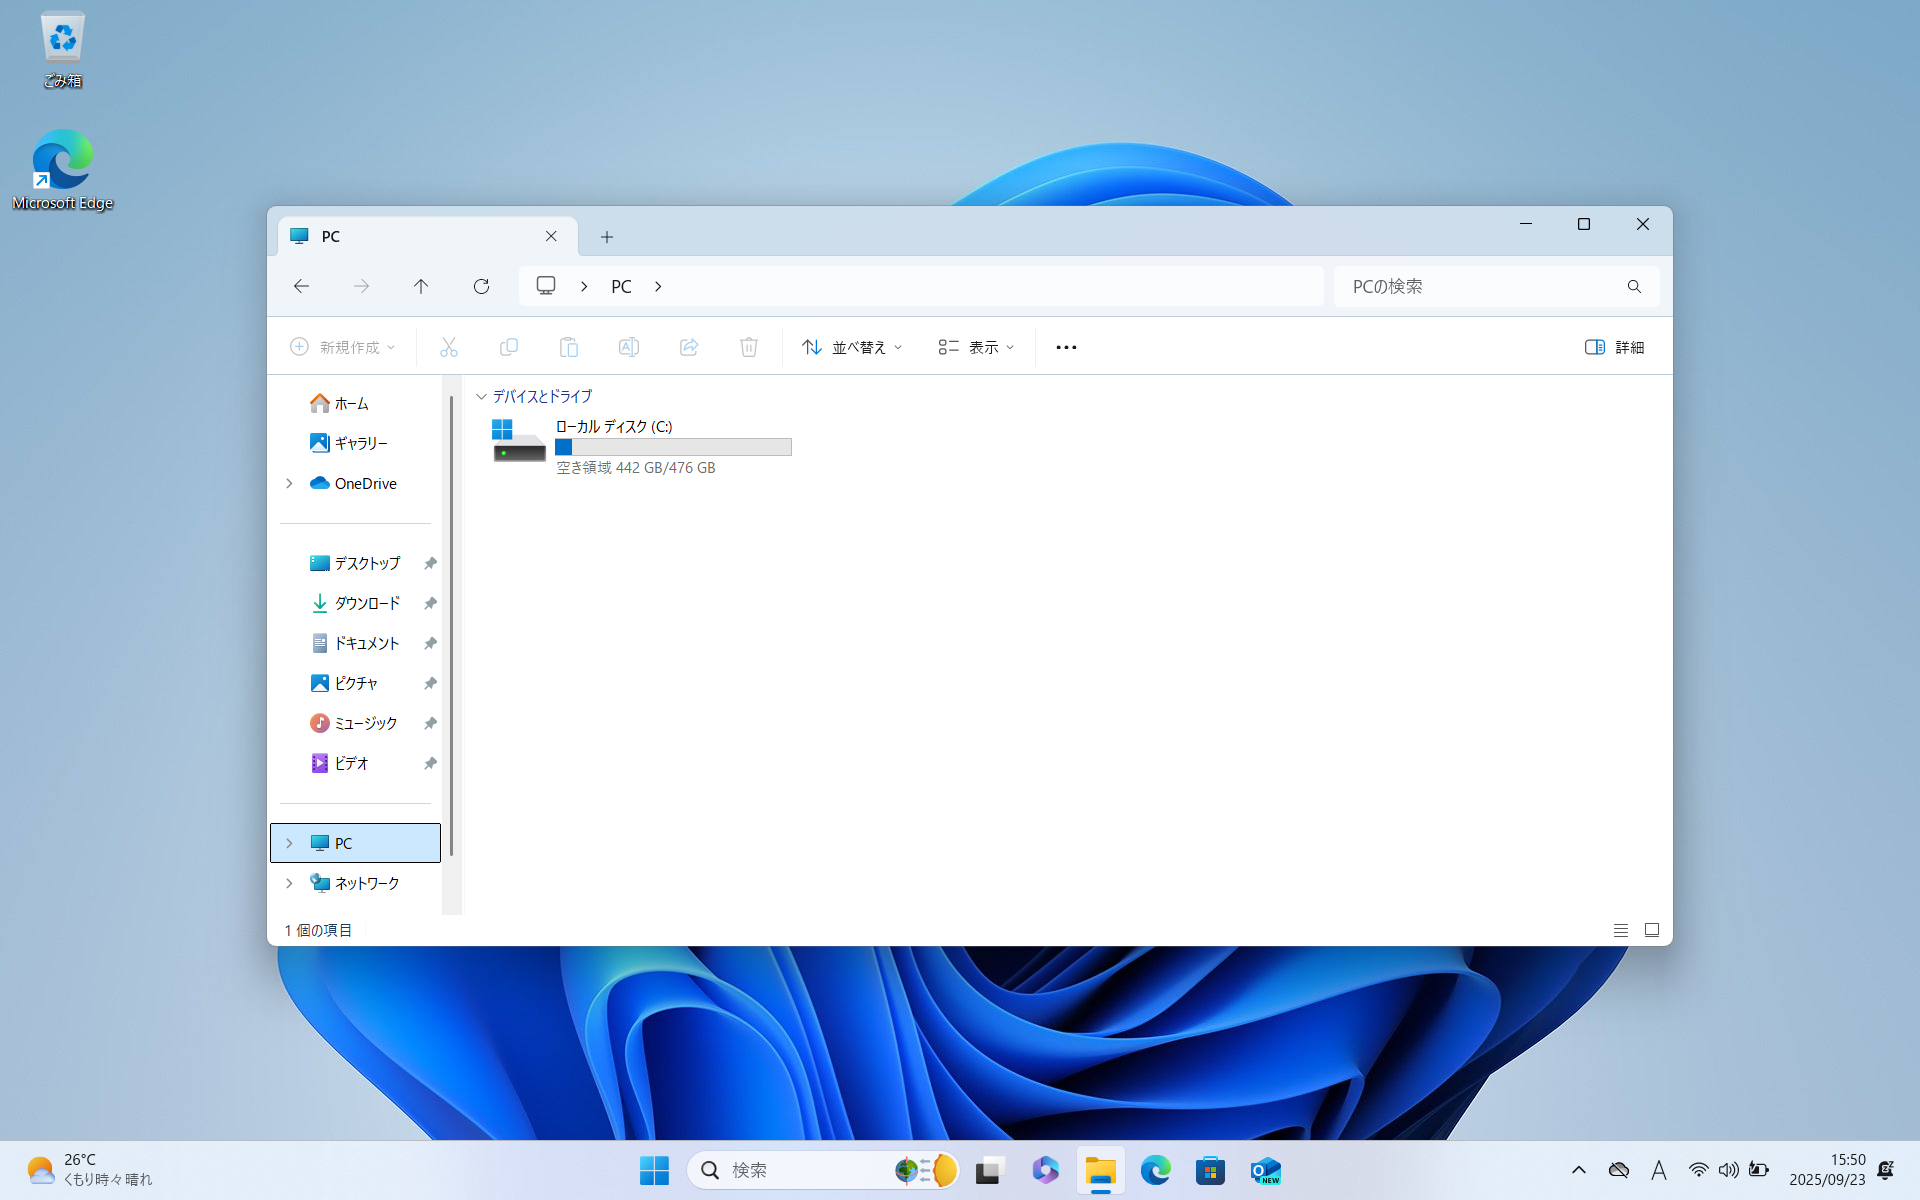The width and height of the screenshot is (1920, 1200).
Task: Open the 並べ替え sort dropdown
Action: tap(852, 347)
